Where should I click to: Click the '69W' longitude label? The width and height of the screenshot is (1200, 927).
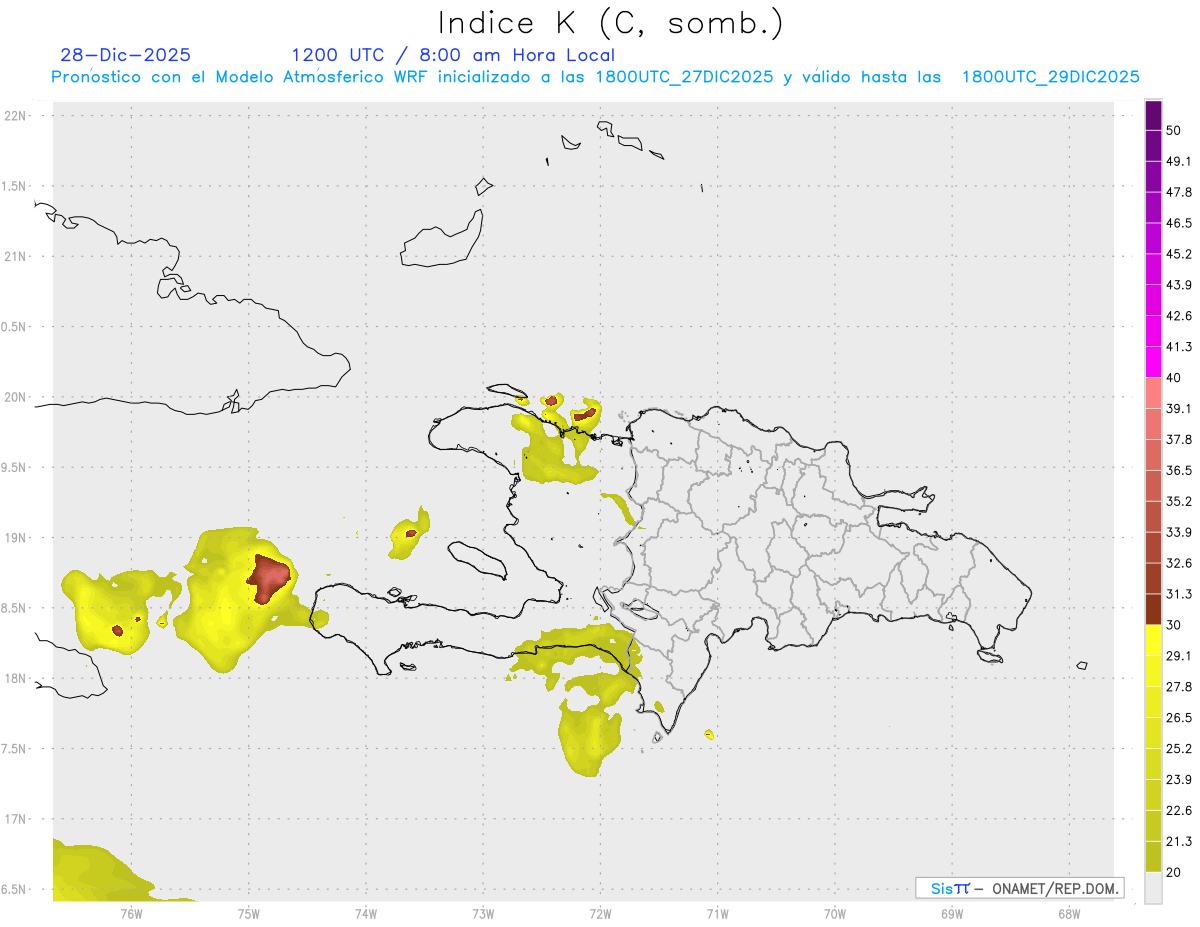tap(952, 913)
